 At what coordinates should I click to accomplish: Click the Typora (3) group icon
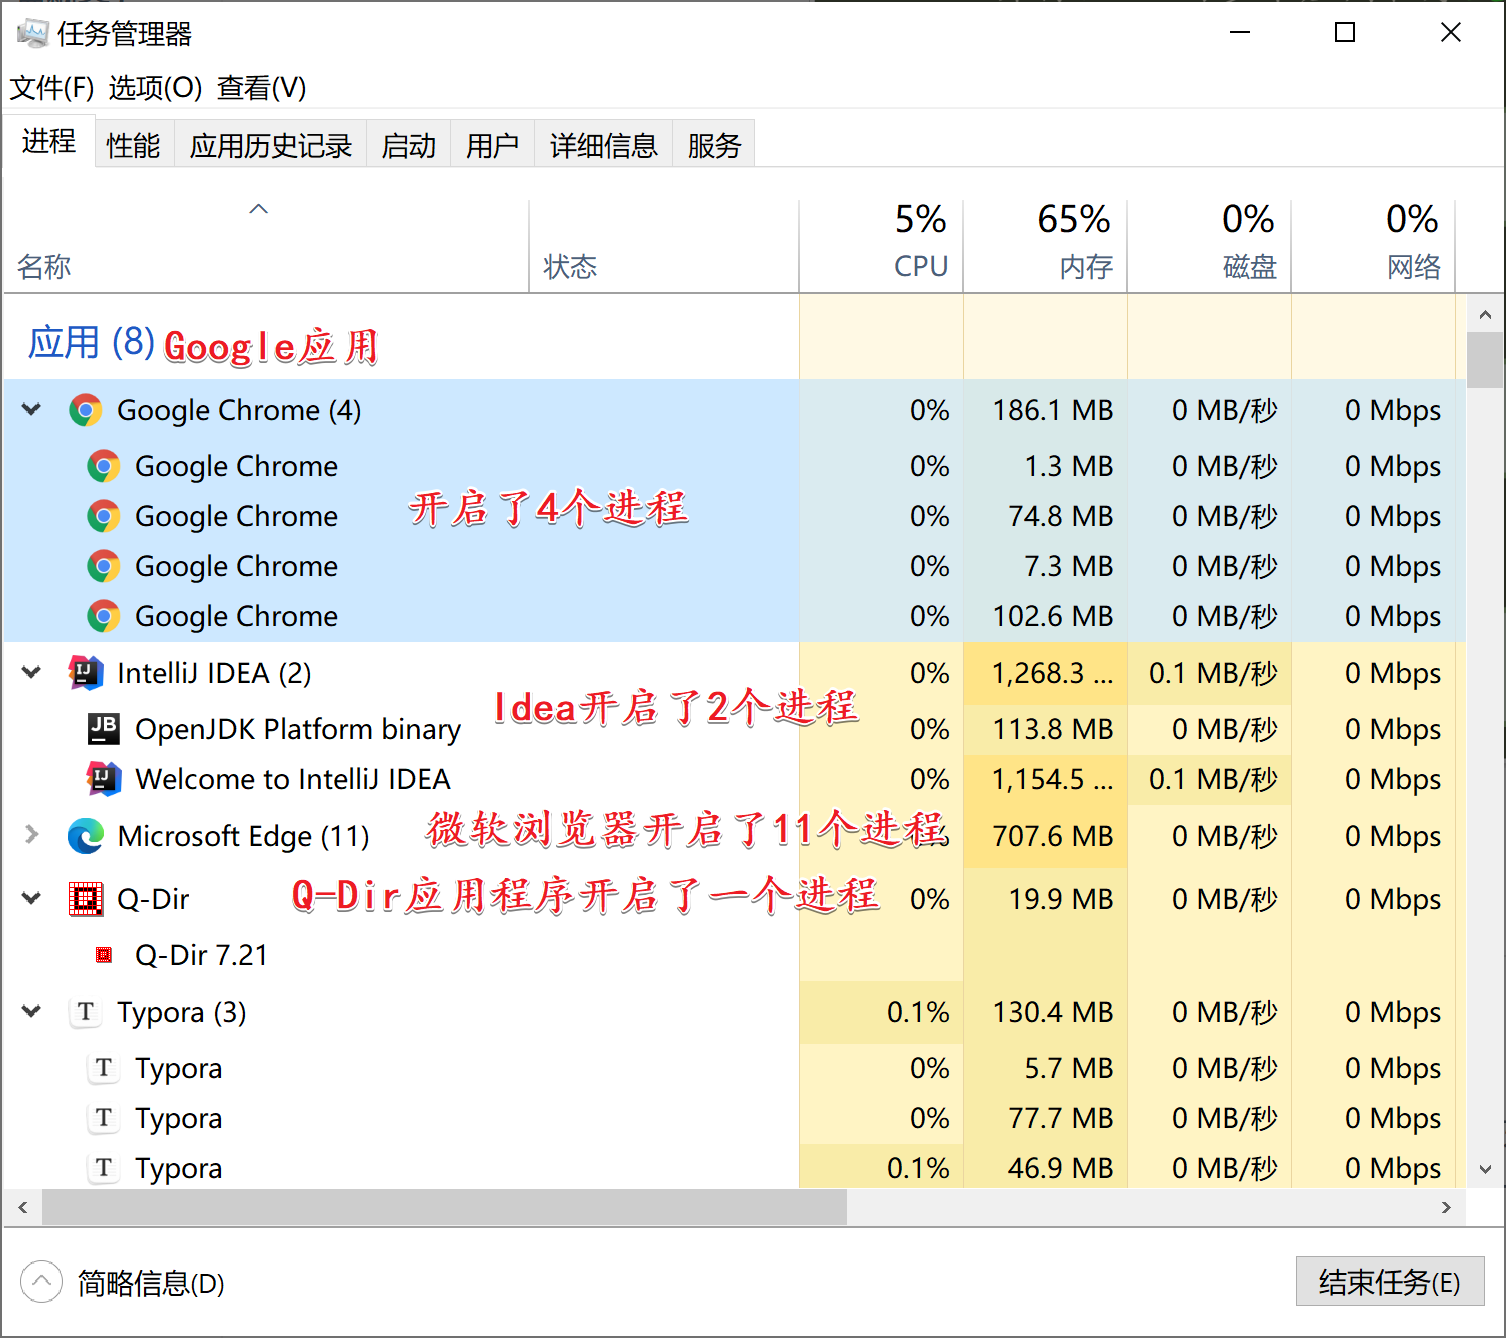(86, 1012)
